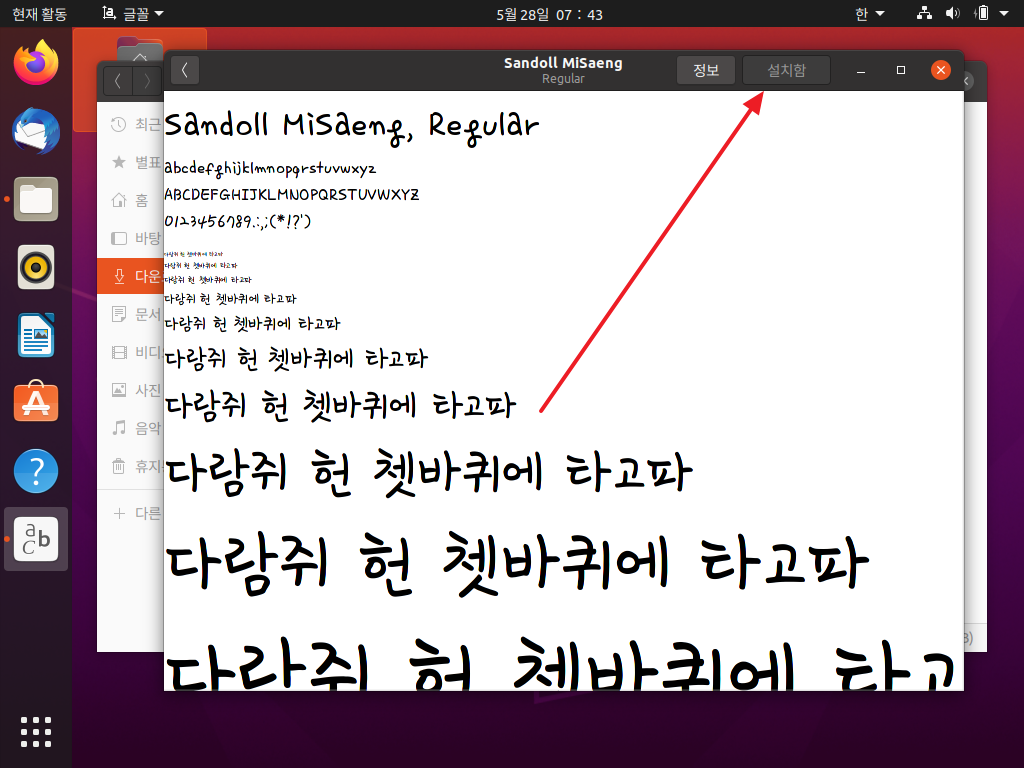The height and width of the screenshot is (768, 1024).
Task: Select Videos (비디) in the Files sidebar
Action: (x=130, y=352)
